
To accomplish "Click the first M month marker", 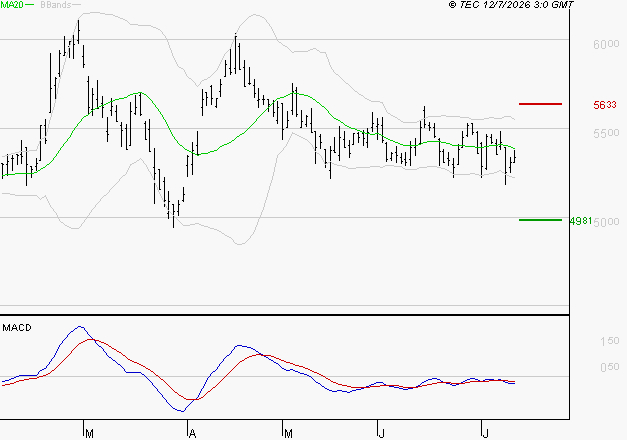I will pos(89,434).
